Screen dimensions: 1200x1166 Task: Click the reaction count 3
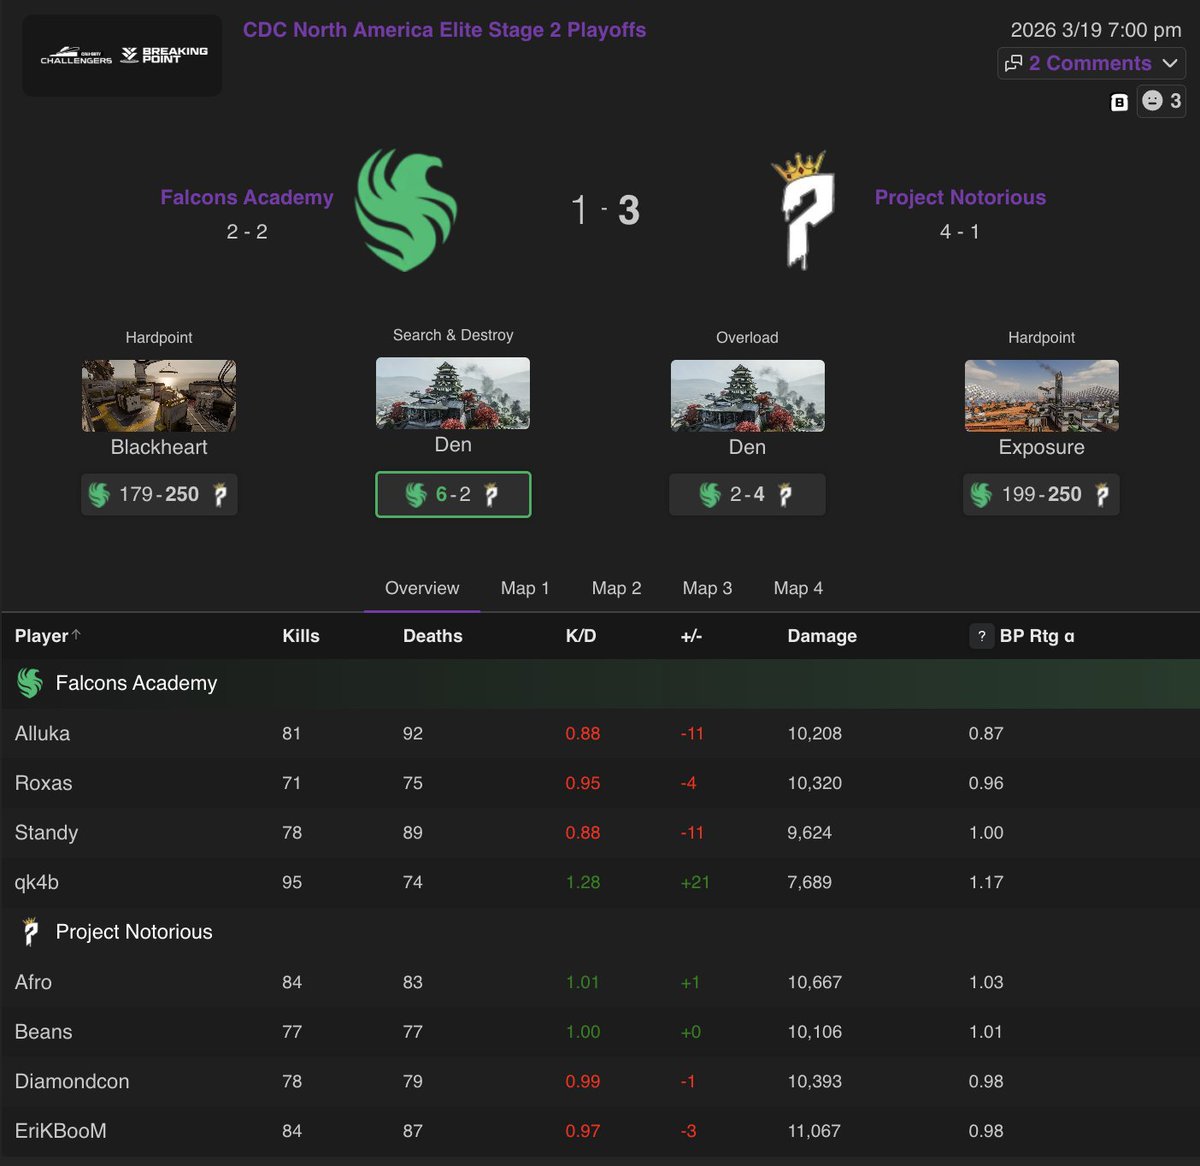(x=1175, y=101)
